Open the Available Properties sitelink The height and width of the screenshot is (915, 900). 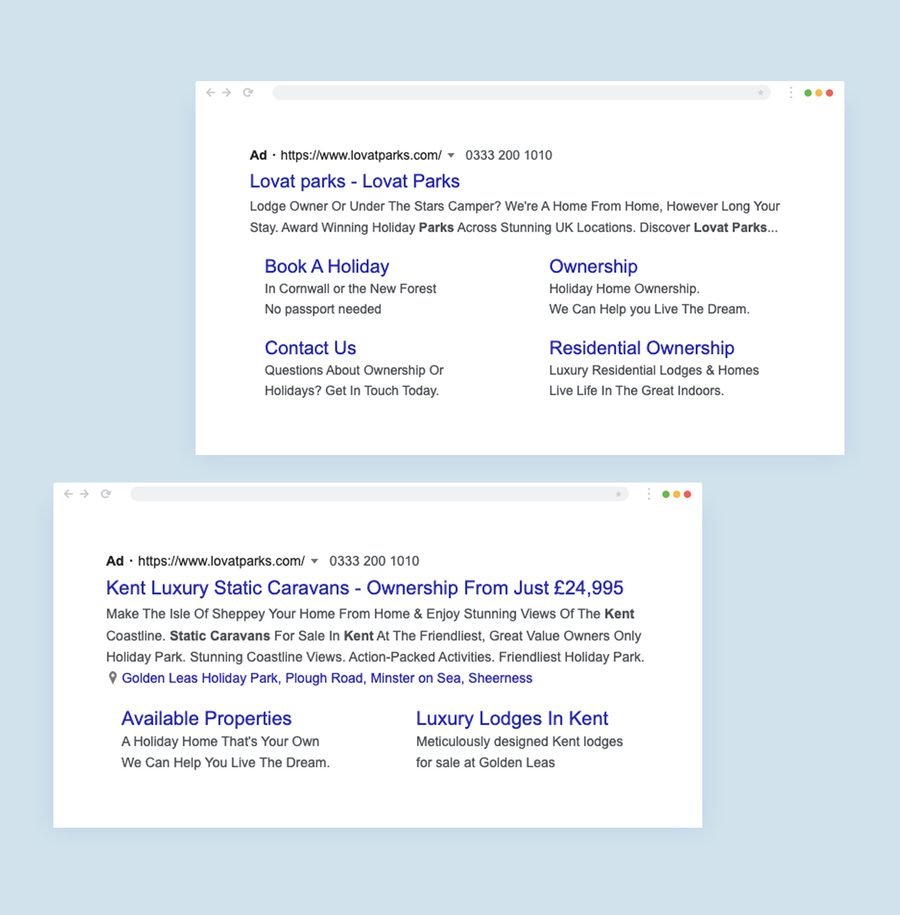tap(206, 718)
